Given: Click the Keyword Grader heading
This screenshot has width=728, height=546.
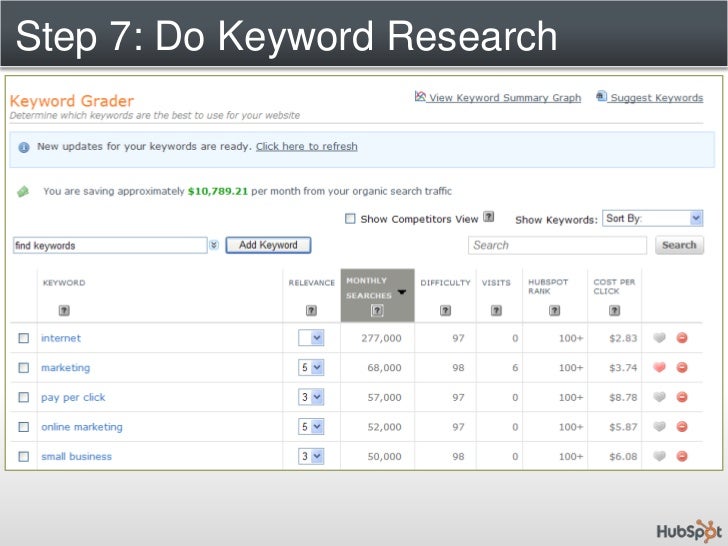Looking at the screenshot, I should click(x=72, y=101).
